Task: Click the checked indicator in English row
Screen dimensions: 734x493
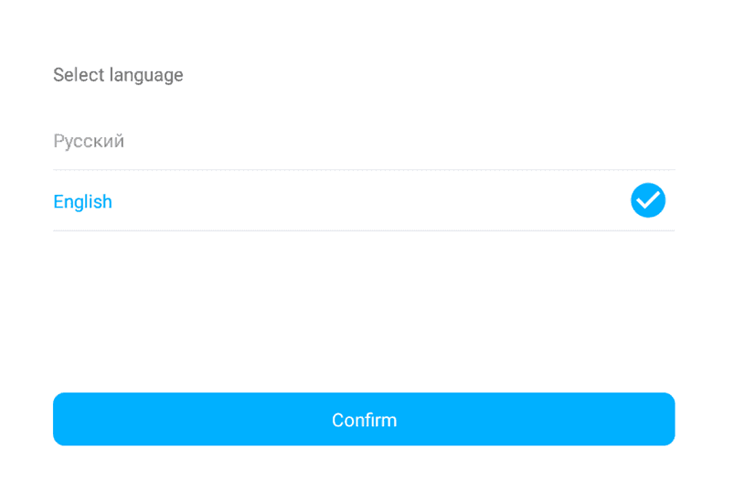Action: 648,201
